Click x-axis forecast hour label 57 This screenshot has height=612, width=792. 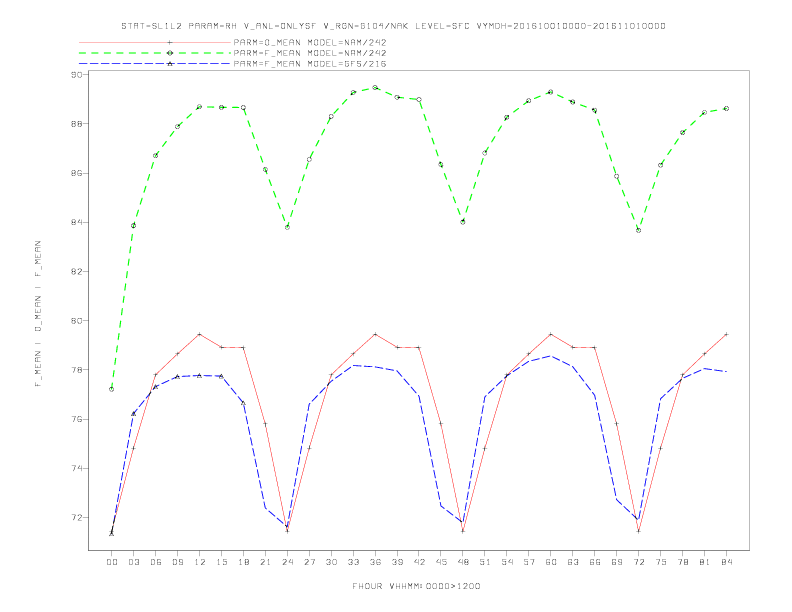pos(529,562)
